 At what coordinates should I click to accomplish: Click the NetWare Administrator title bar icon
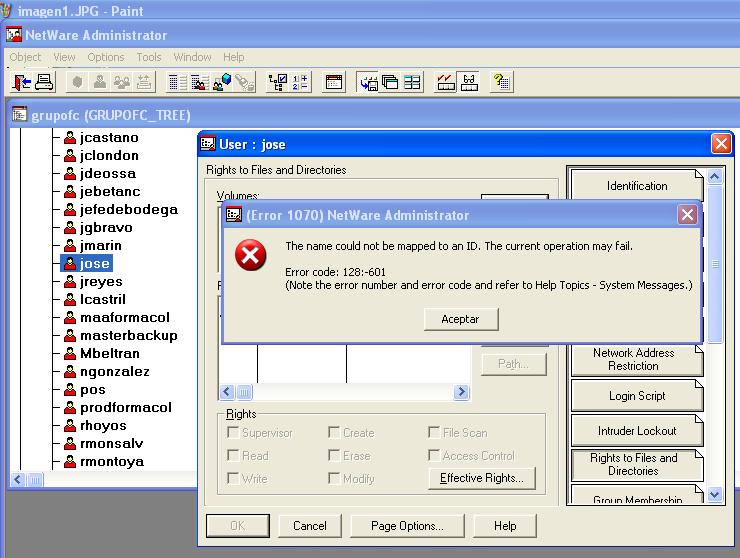tap(14, 34)
